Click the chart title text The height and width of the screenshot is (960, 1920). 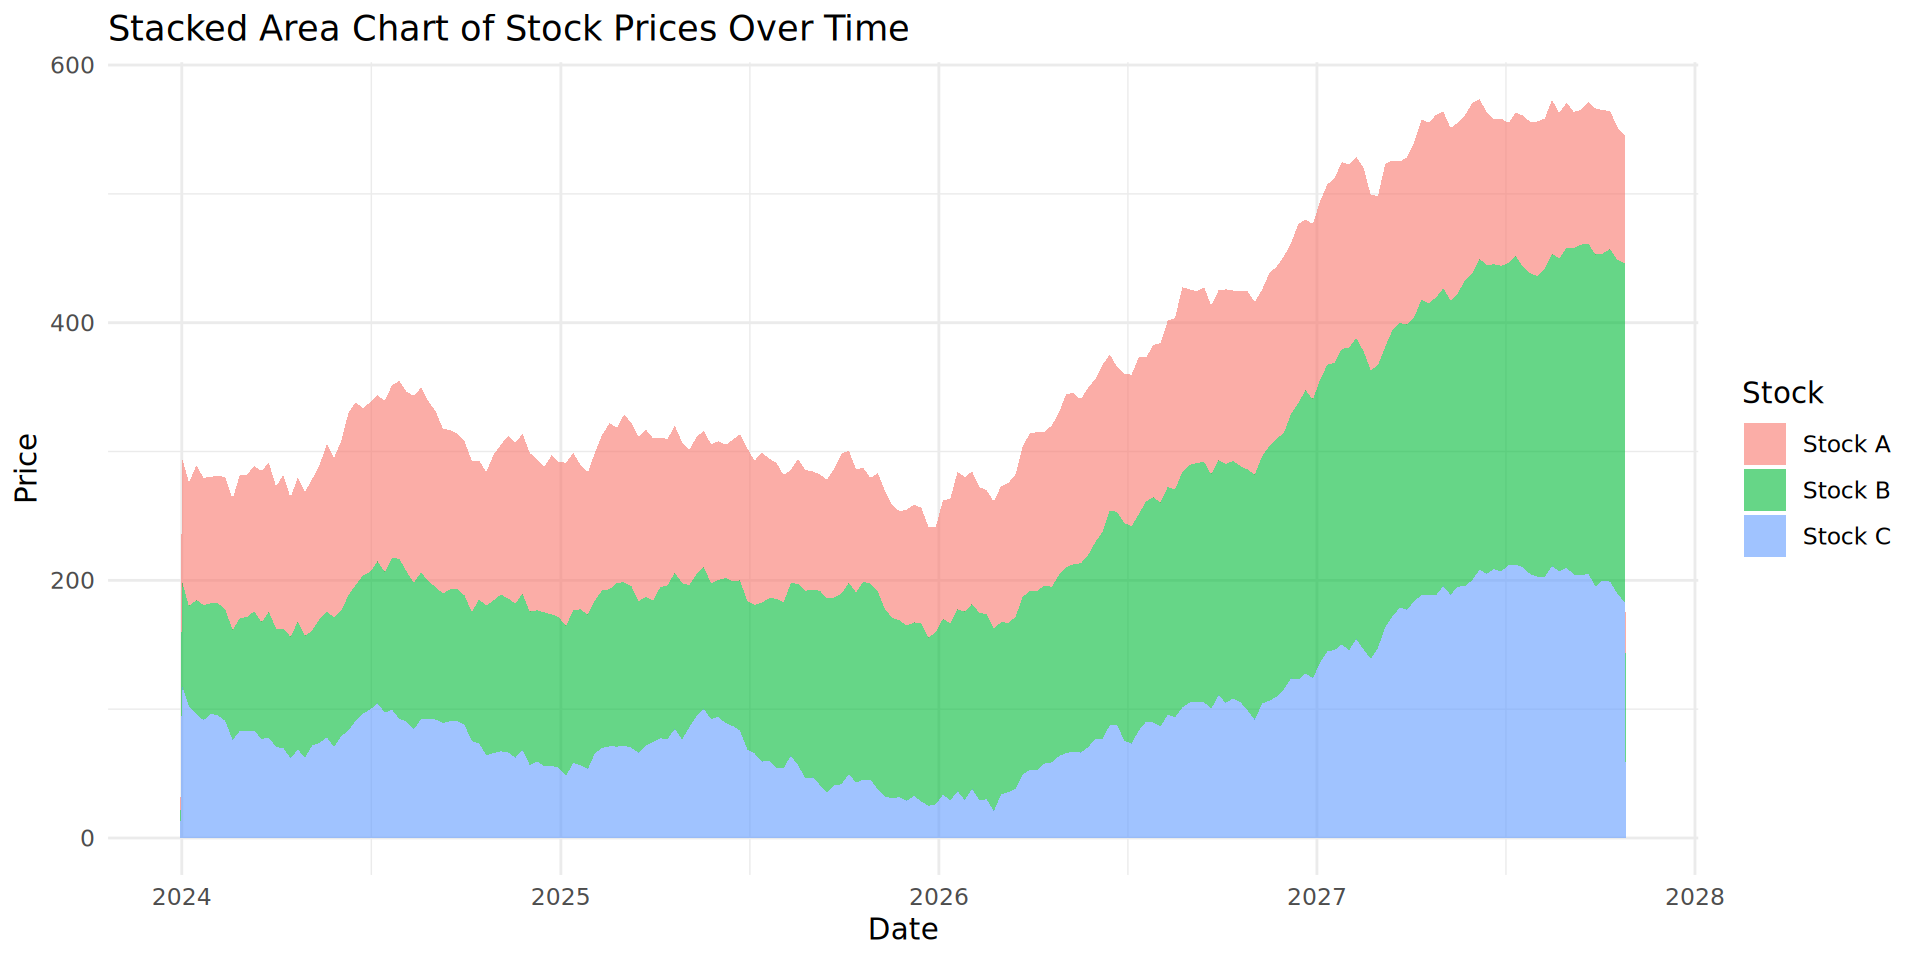click(x=508, y=28)
